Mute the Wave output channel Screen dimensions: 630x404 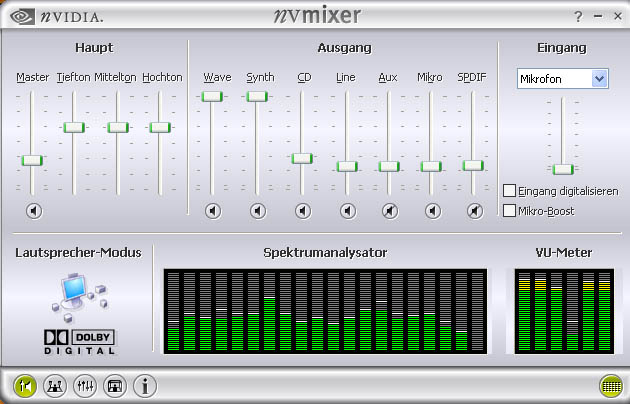tap(213, 211)
